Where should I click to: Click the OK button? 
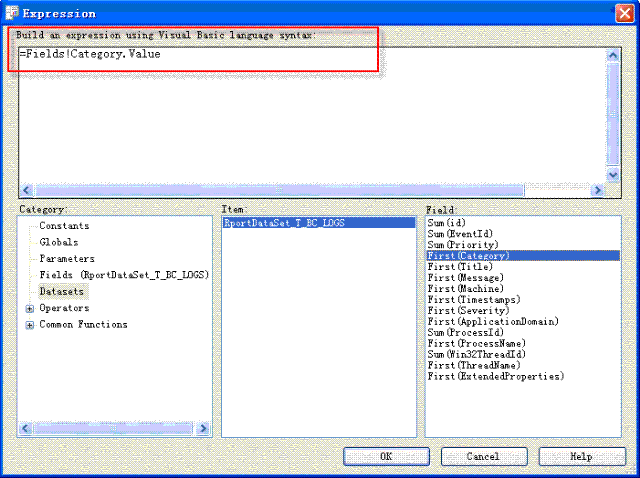coord(386,456)
